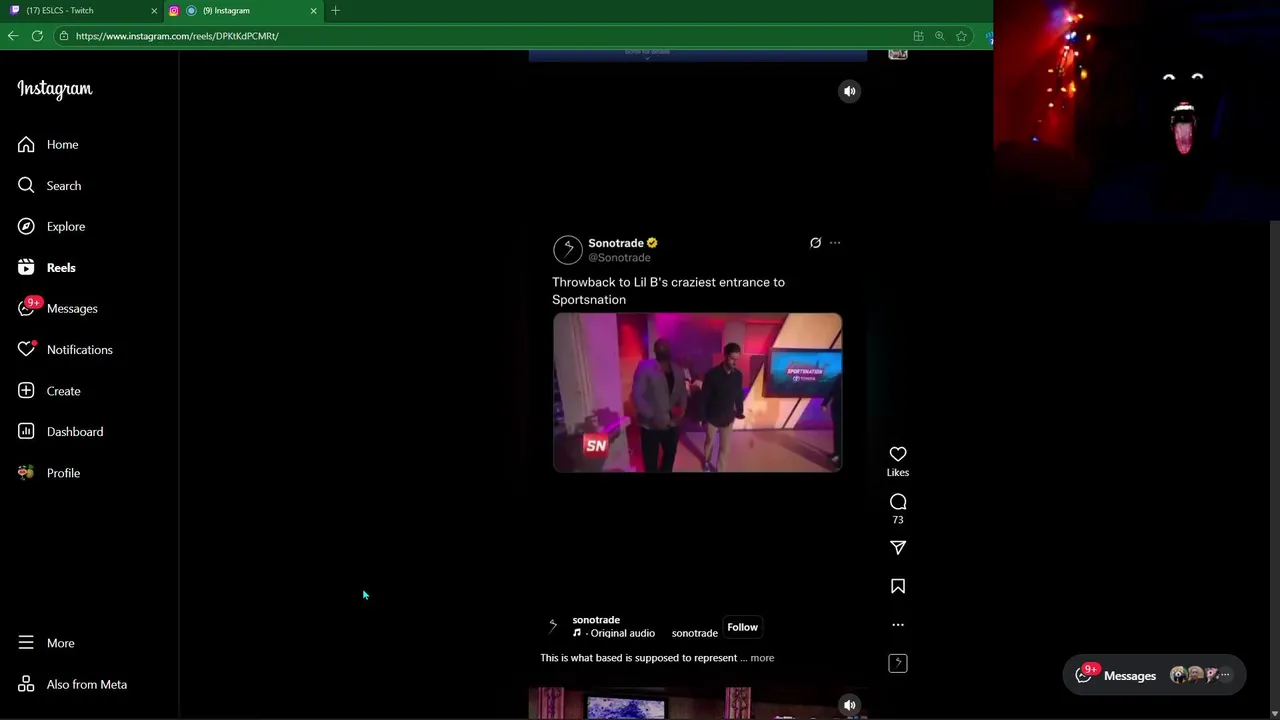Go back in the browser
This screenshot has height=720, width=1280.
pyautogui.click(x=12, y=36)
